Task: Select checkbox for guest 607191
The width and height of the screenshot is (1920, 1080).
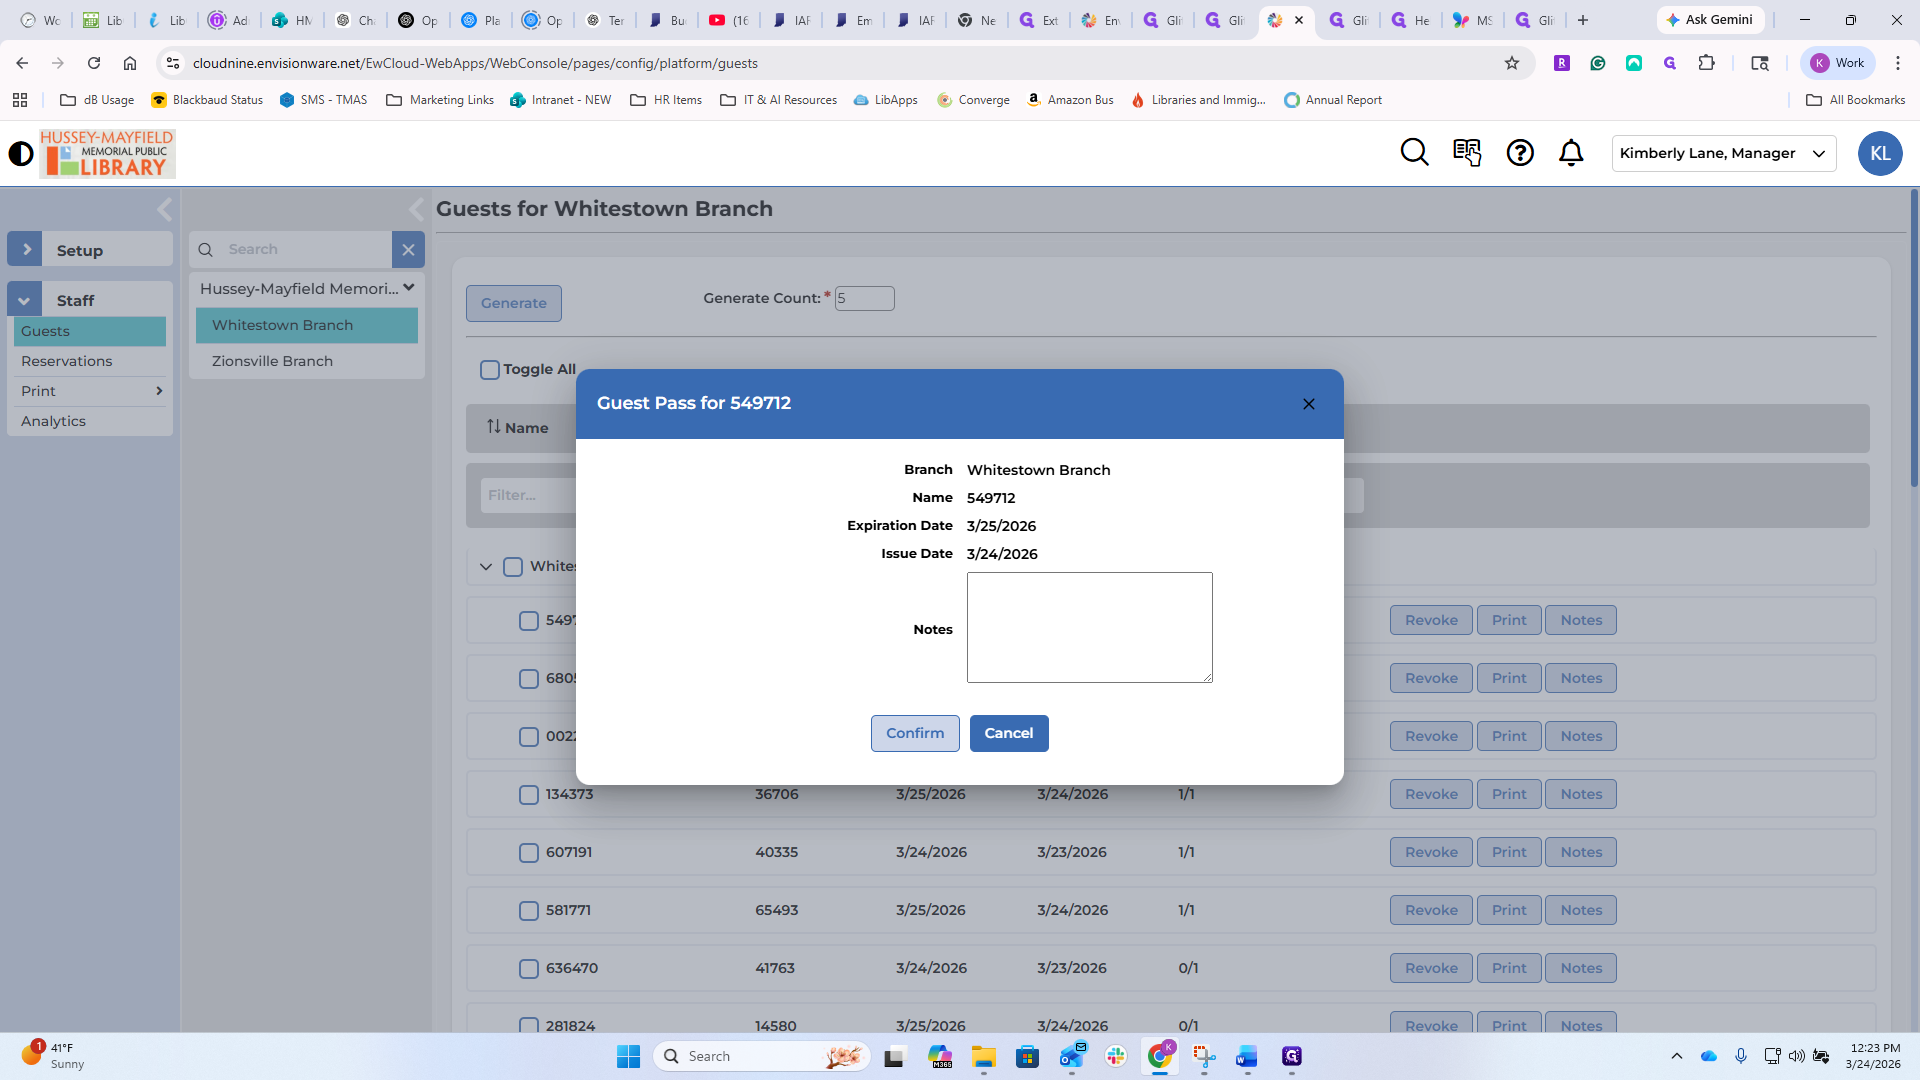Action: [529, 853]
